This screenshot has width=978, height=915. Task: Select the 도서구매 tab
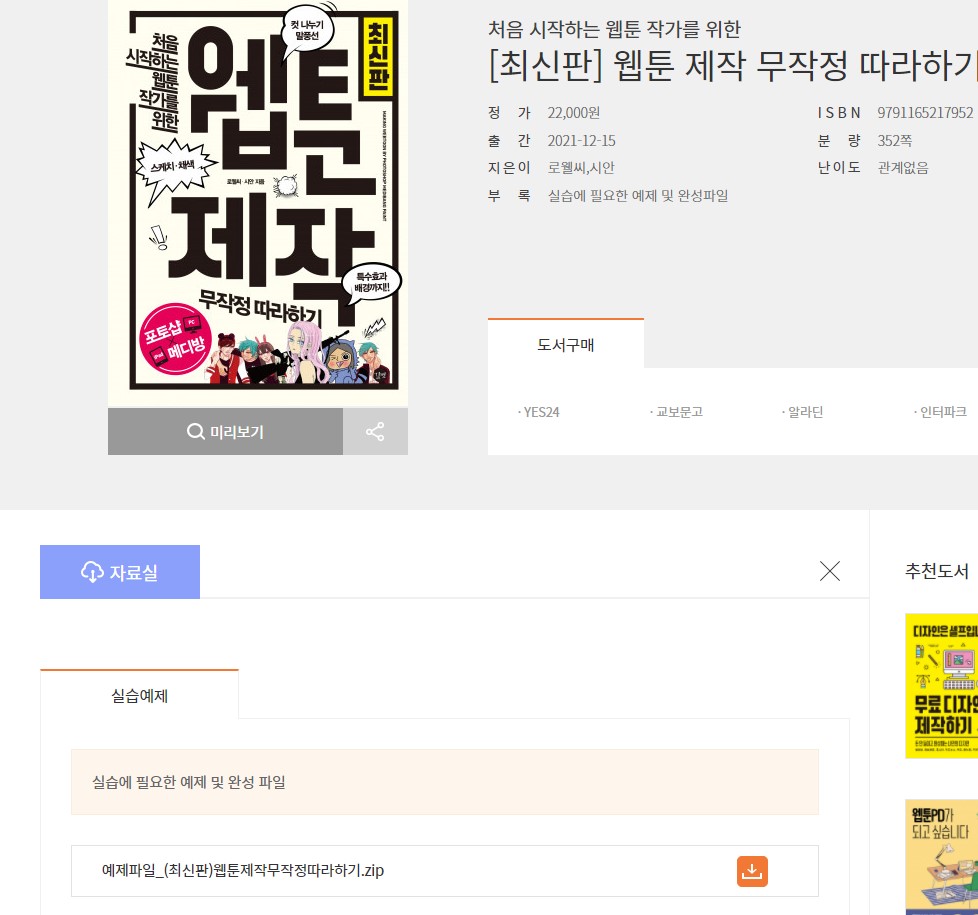coord(566,344)
